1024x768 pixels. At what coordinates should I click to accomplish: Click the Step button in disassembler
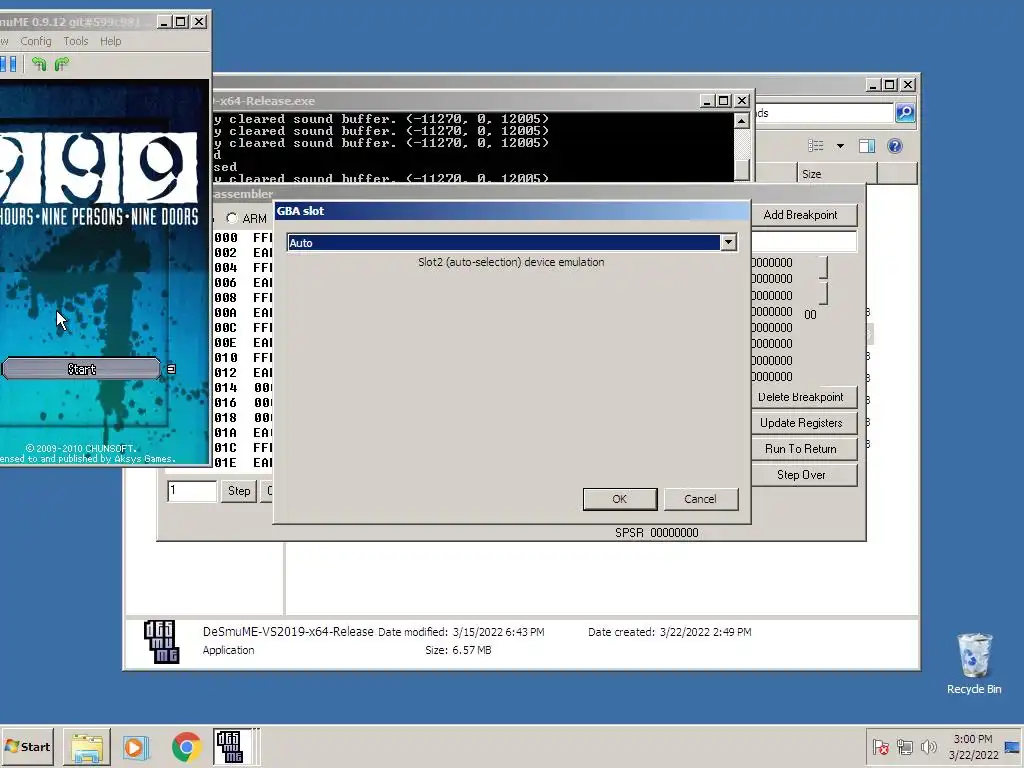click(x=239, y=490)
